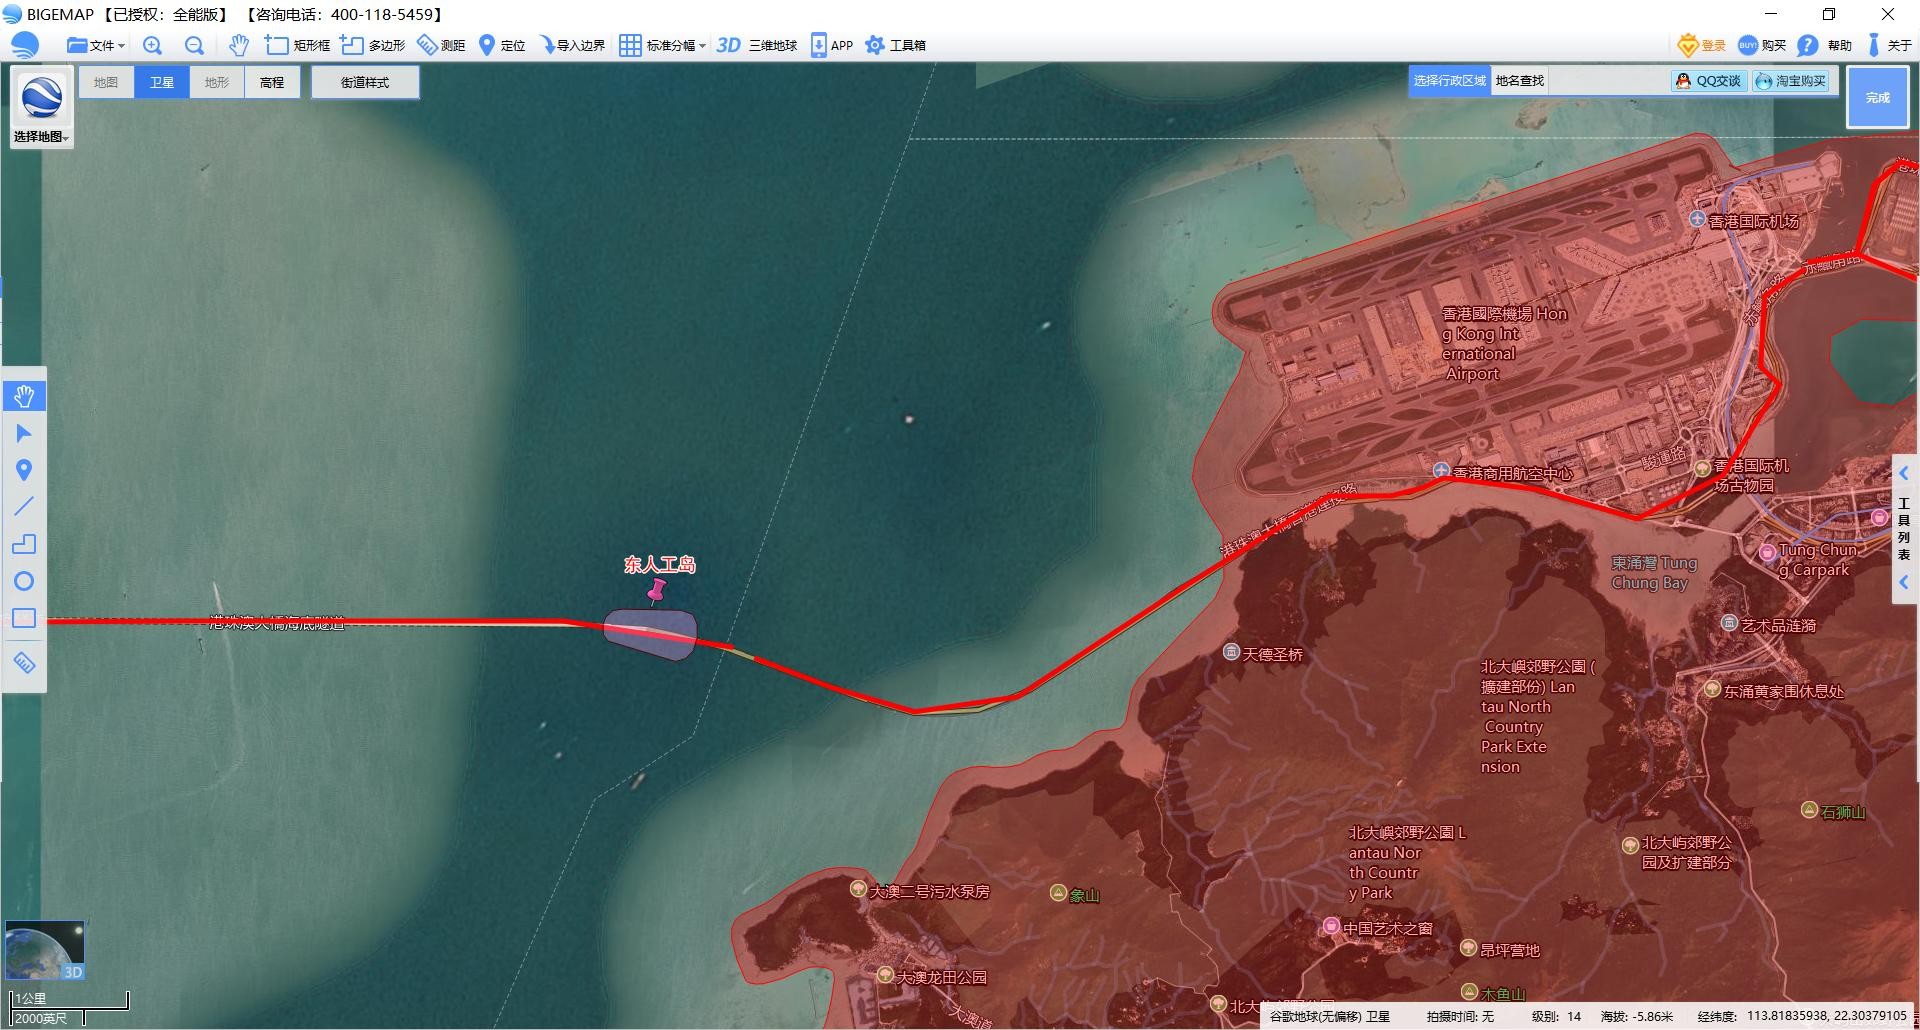
Task: Select the pan hand tool in left sidebar
Action: [24, 396]
